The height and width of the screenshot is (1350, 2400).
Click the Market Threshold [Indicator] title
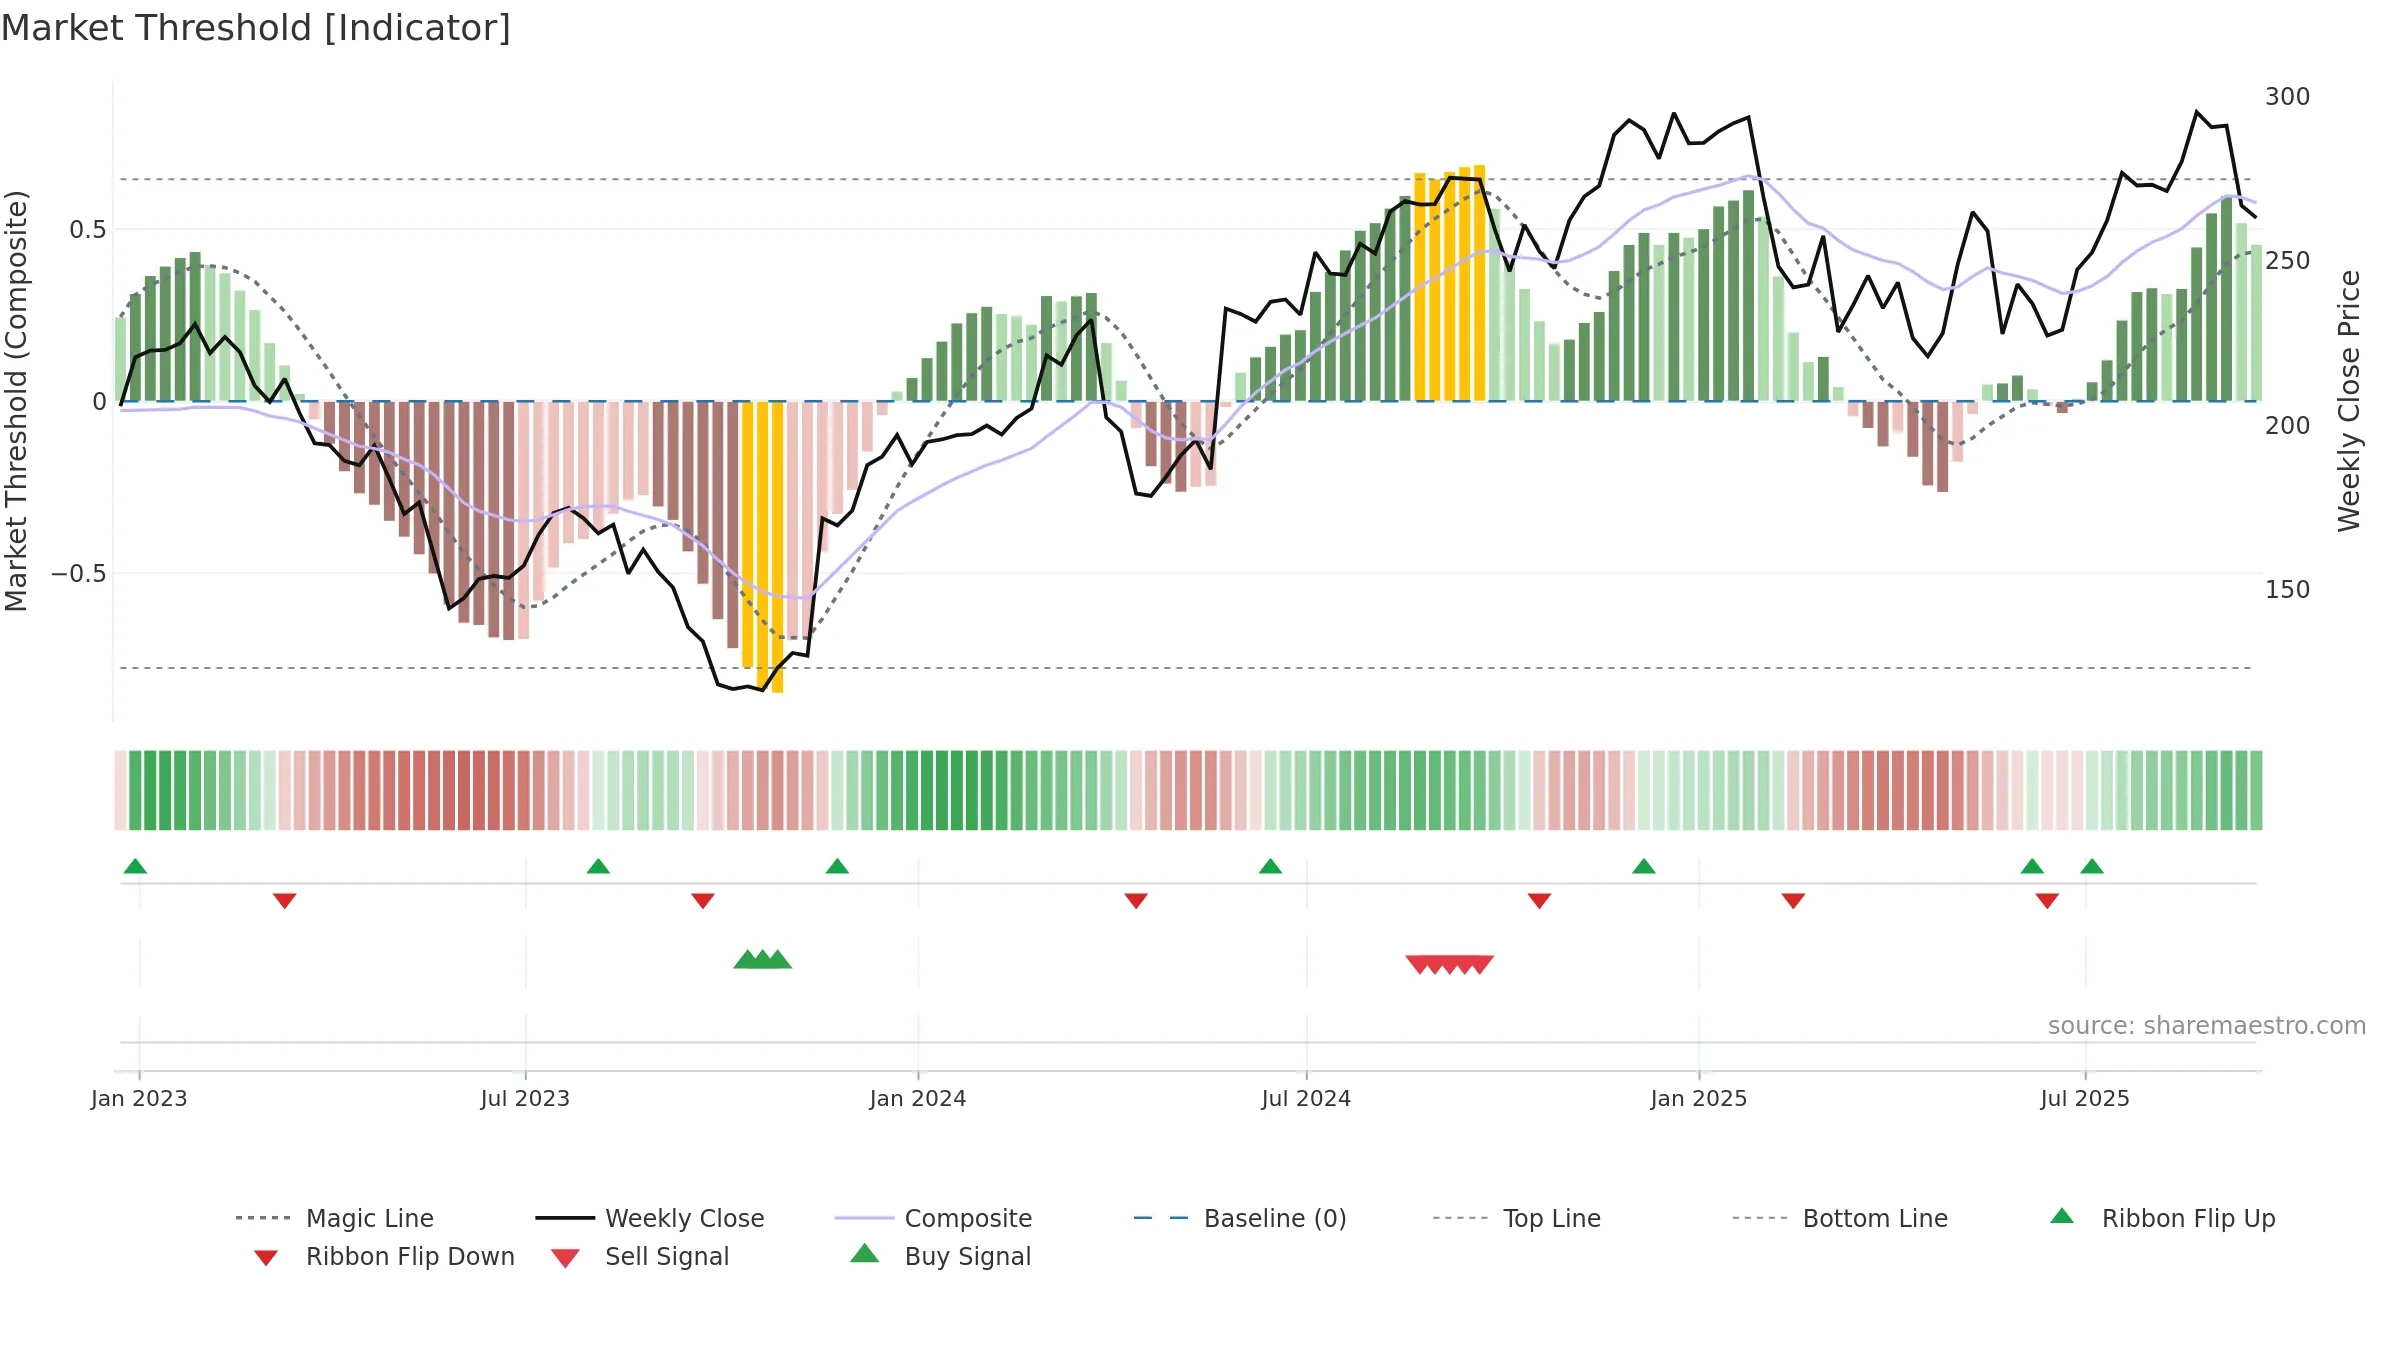pos(256,28)
